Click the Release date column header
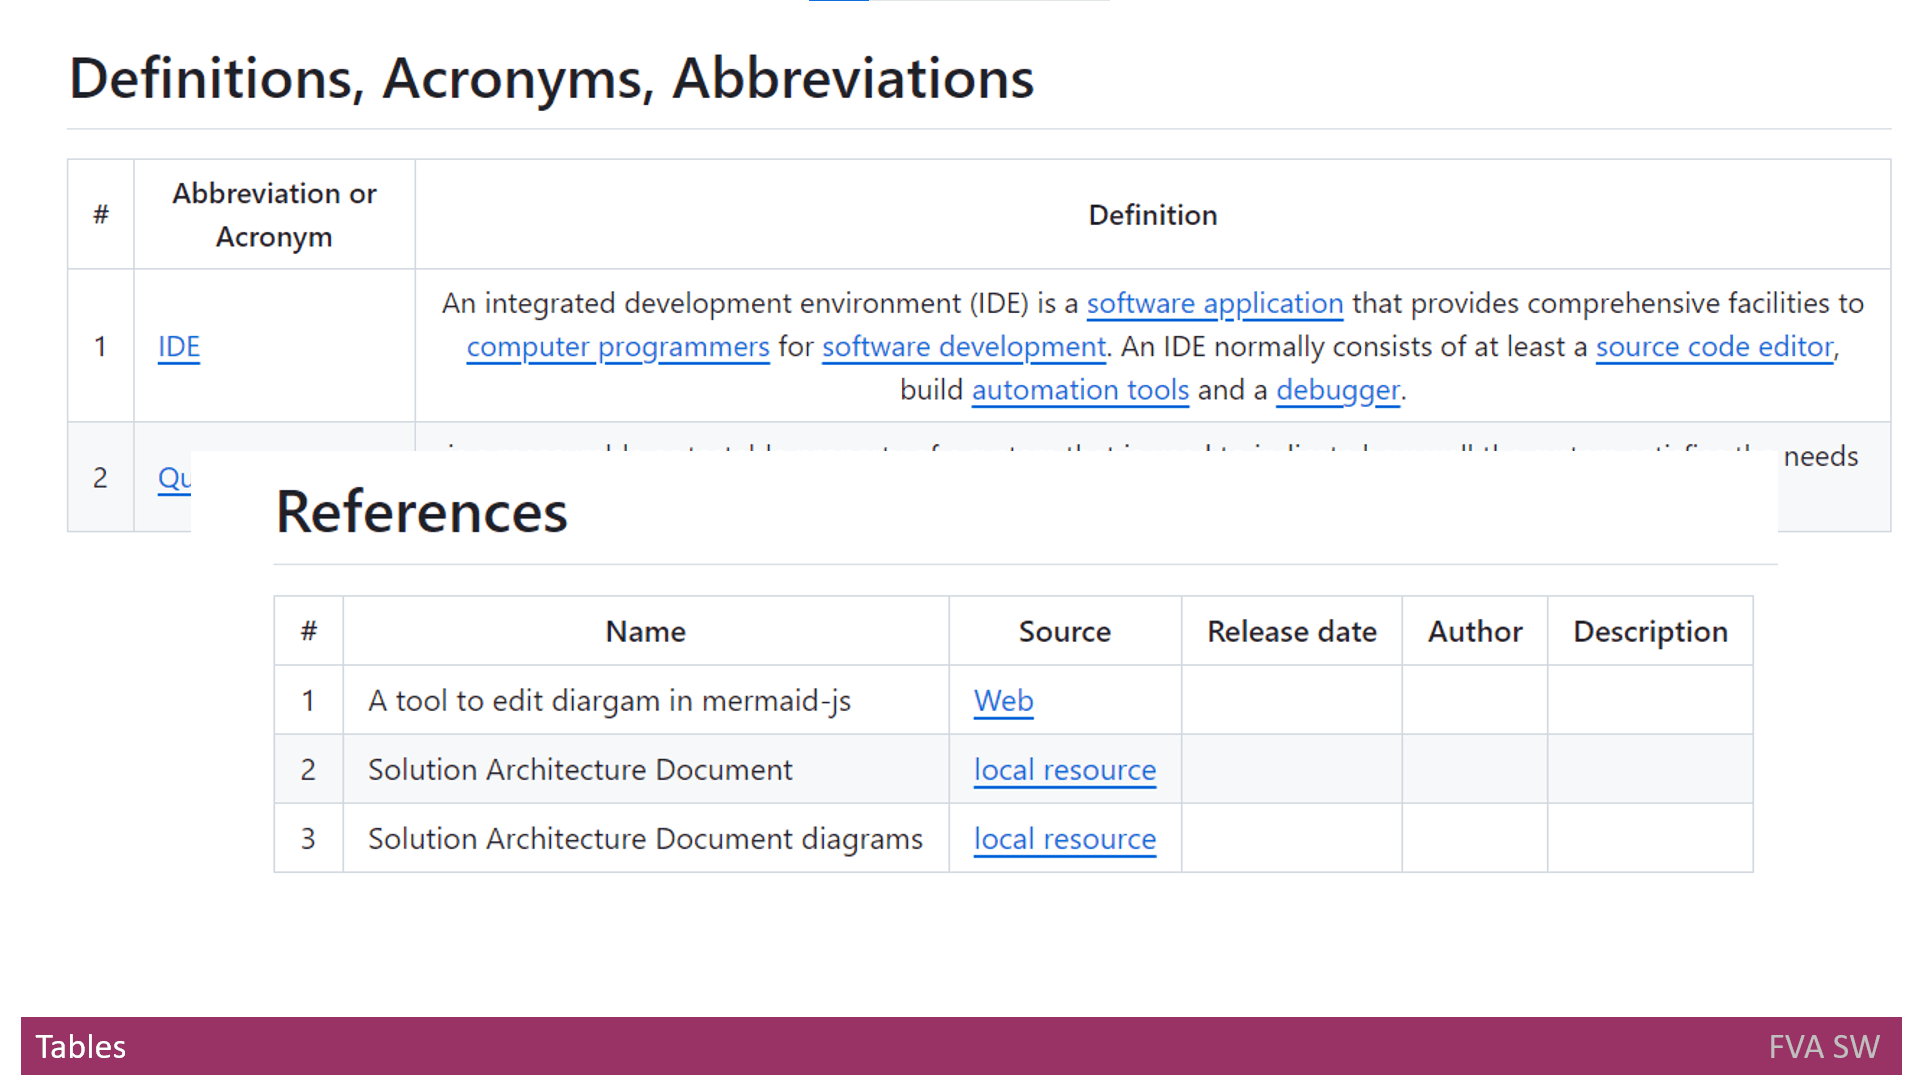1920x1080 pixels. (x=1291, y=632)
